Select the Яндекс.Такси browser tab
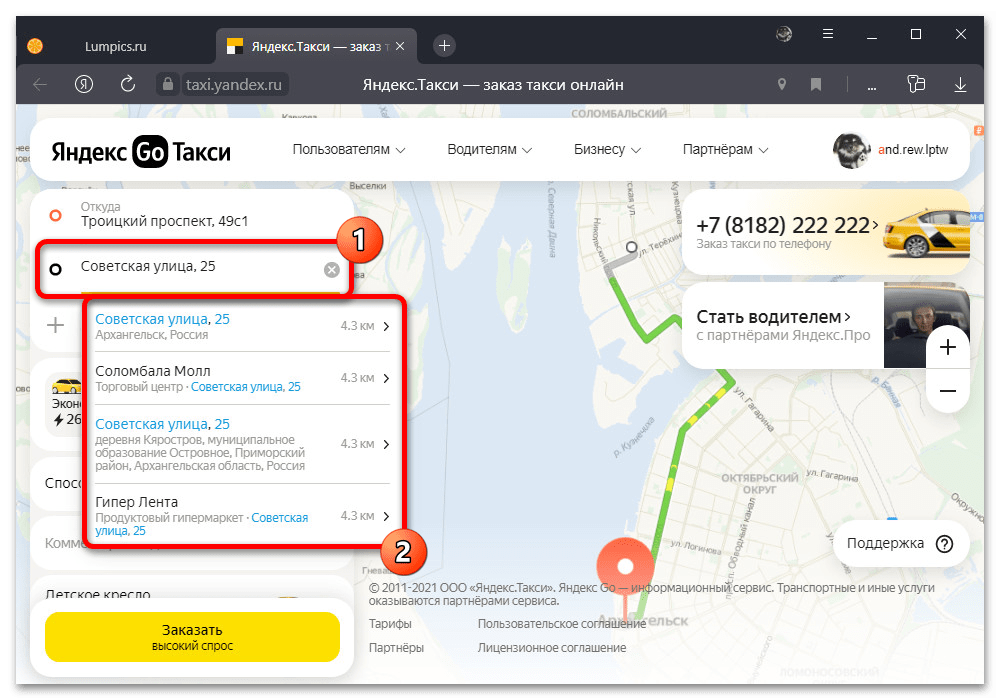This screenshot has height=700, width=1000. 316,47
